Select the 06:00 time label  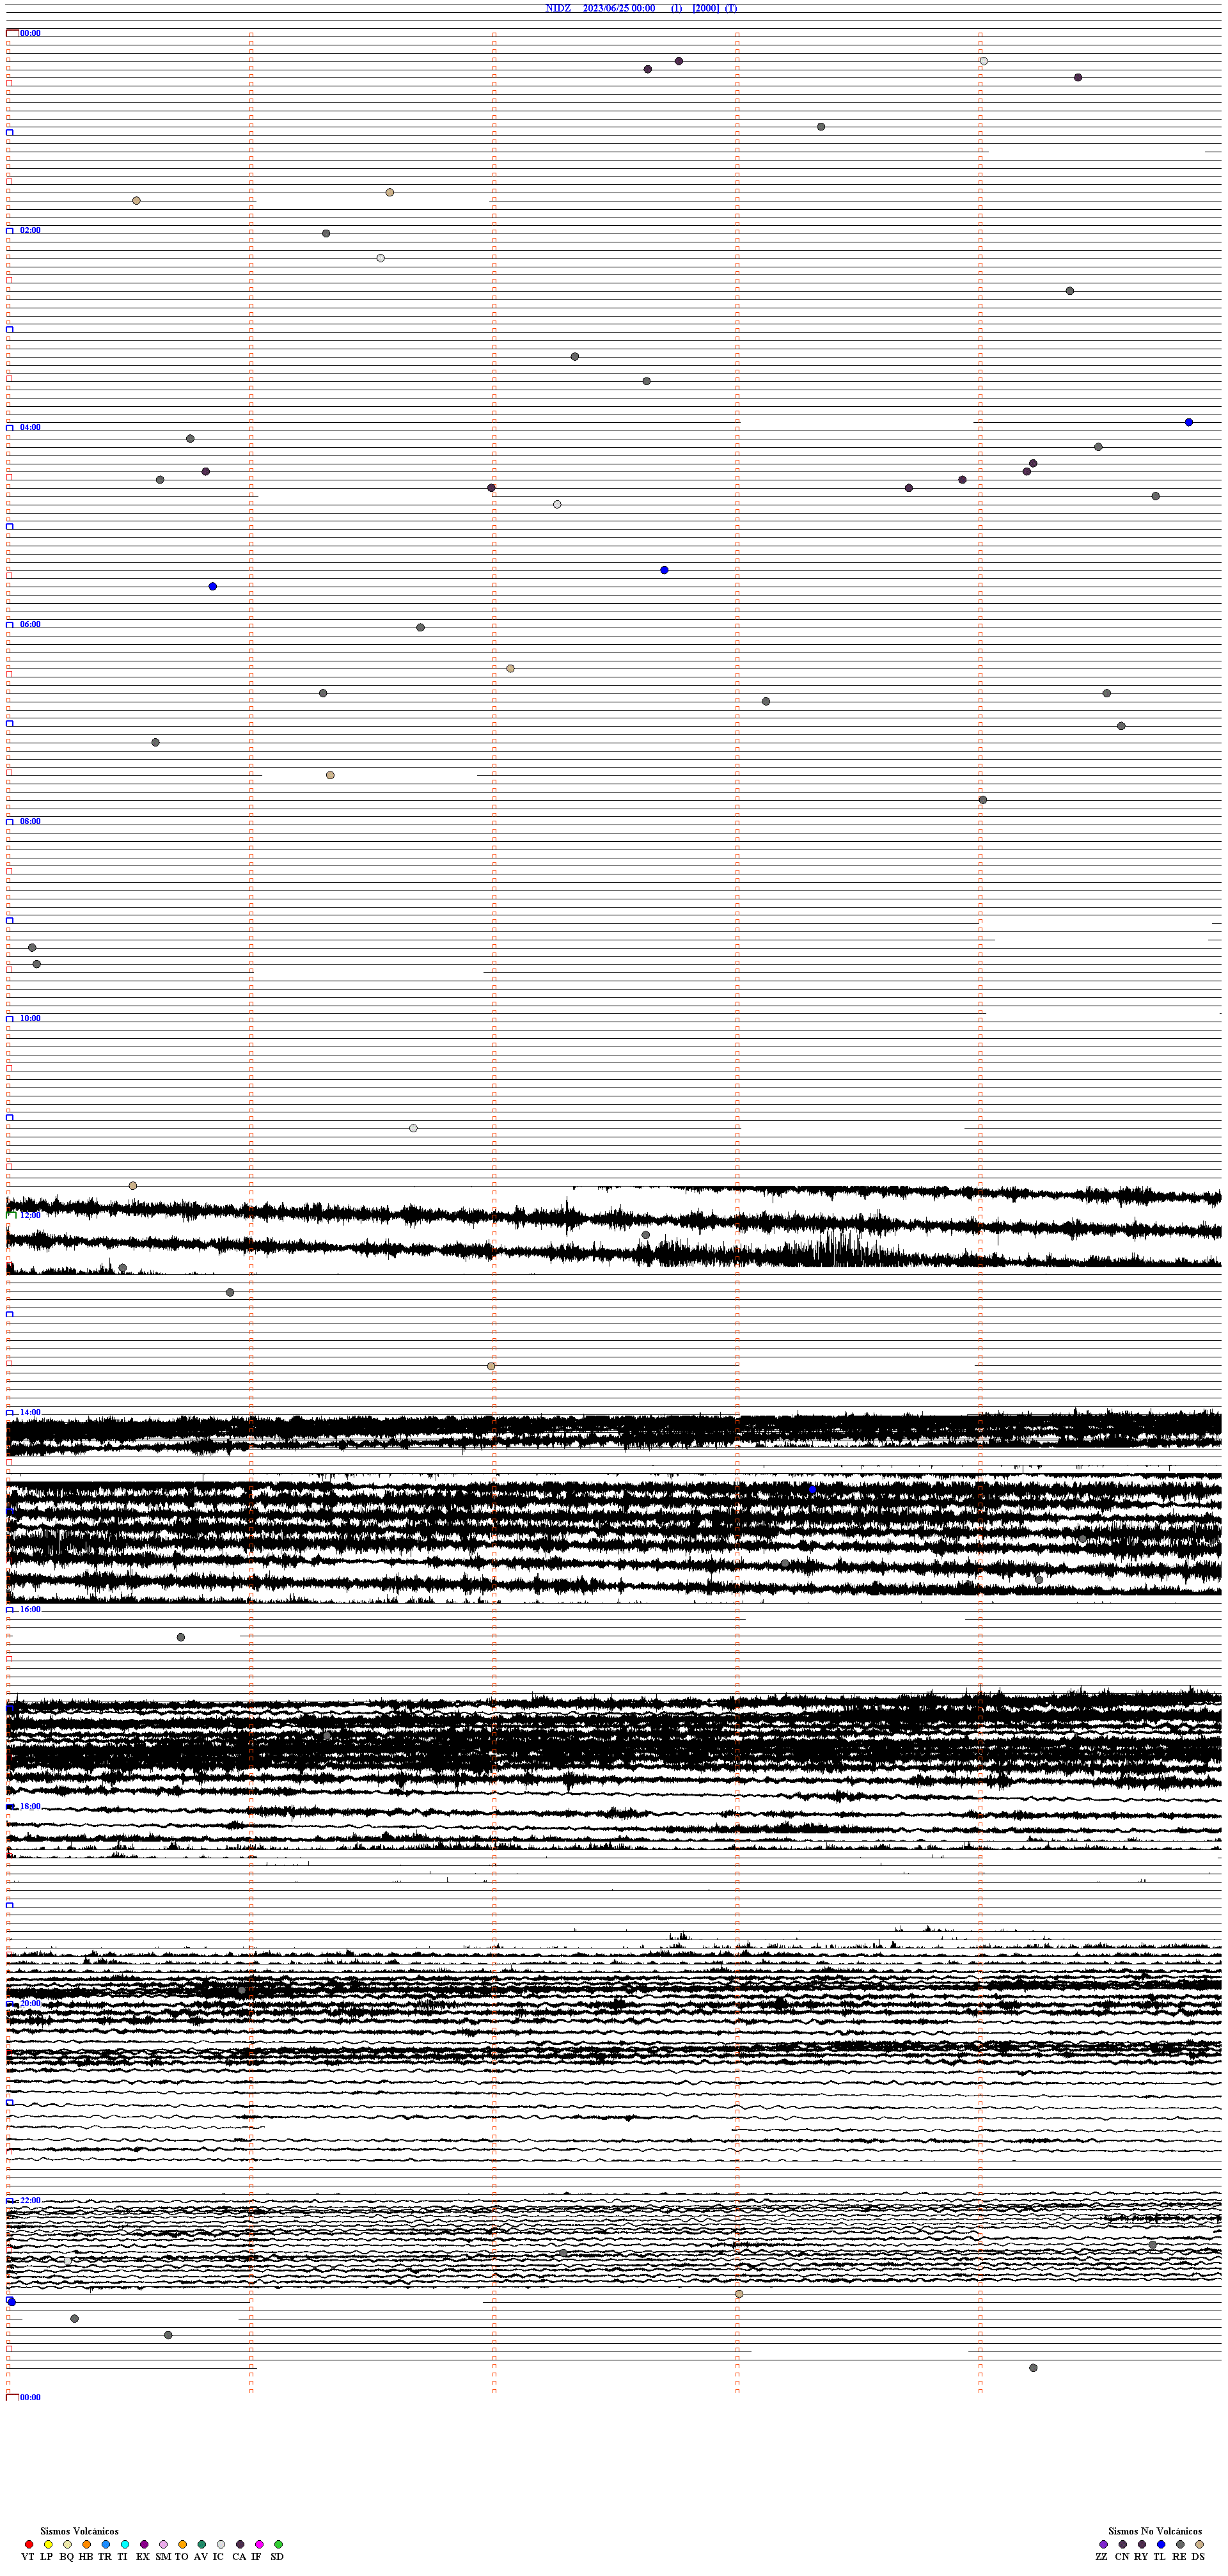[30, 624]
